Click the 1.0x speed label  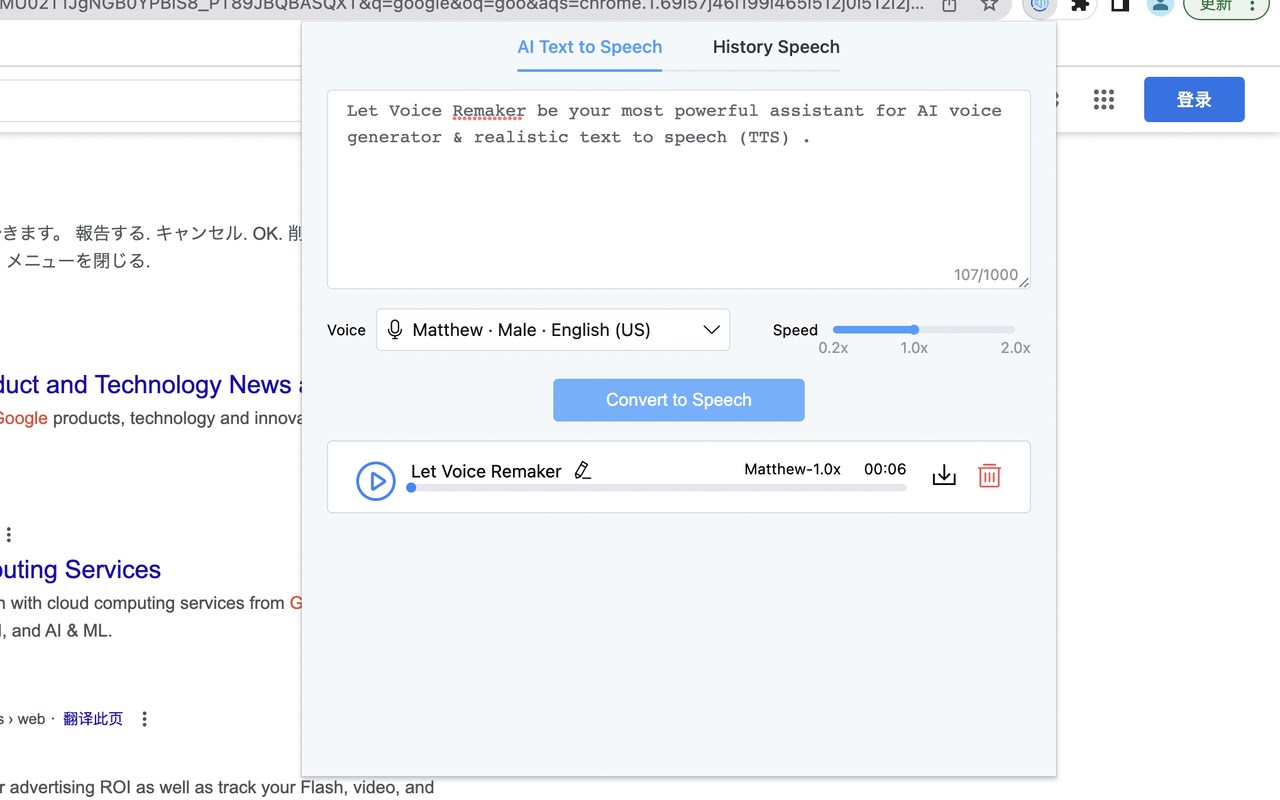914,348
